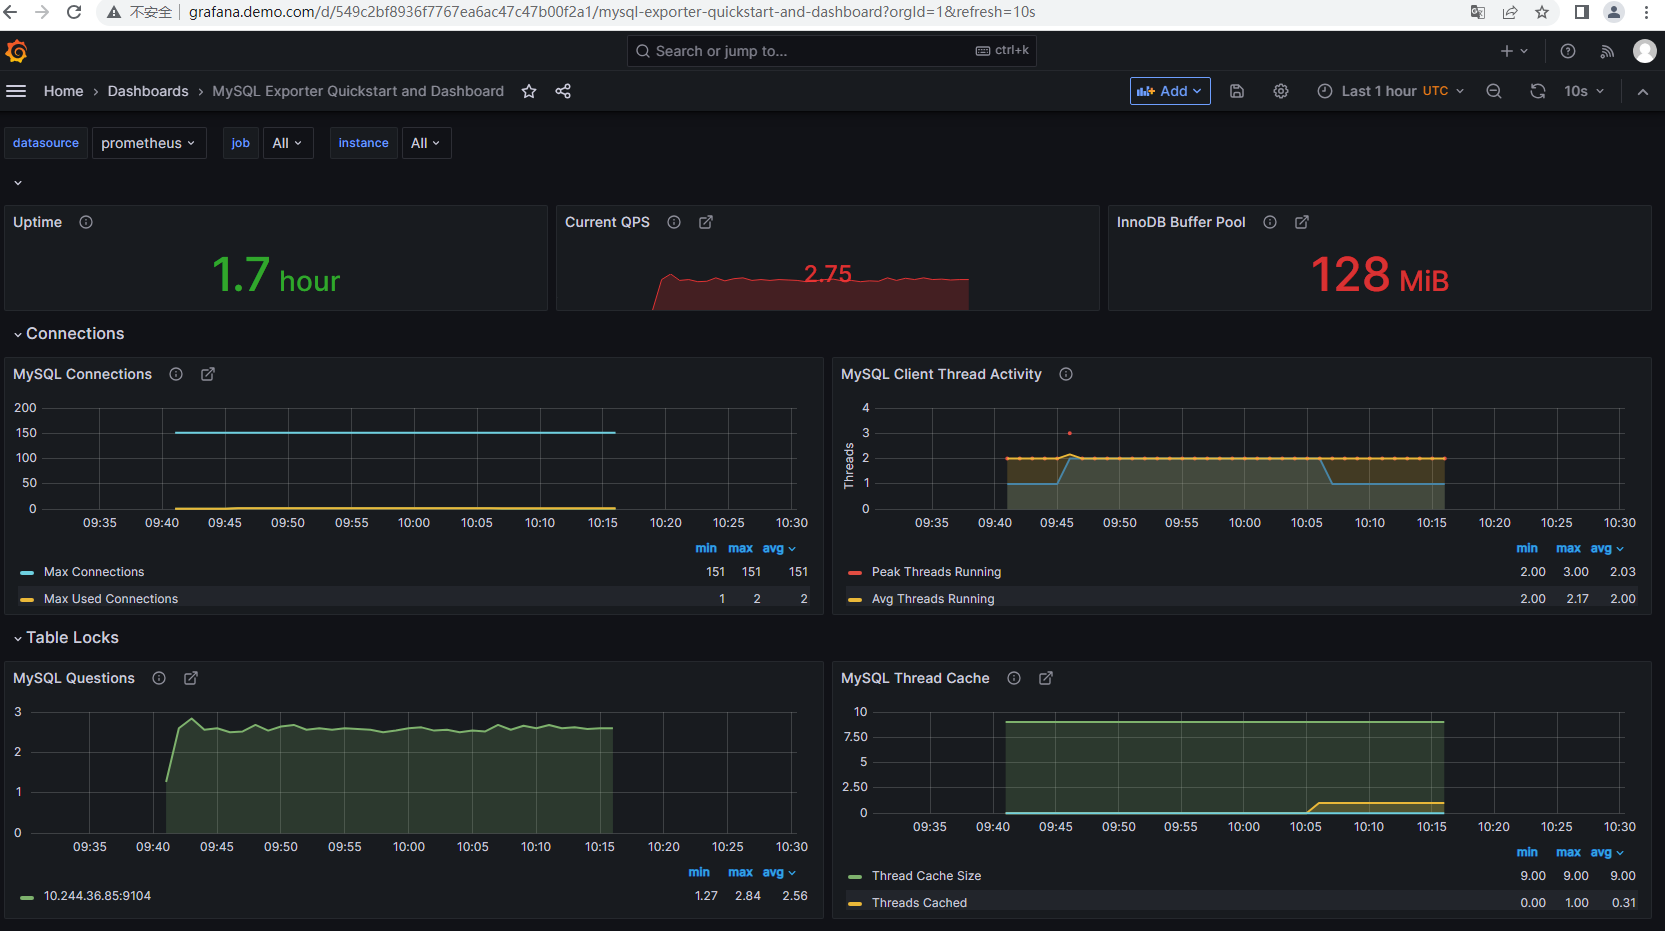
Task: Open the plus new-item dropdown
Action: [1514, 51]
